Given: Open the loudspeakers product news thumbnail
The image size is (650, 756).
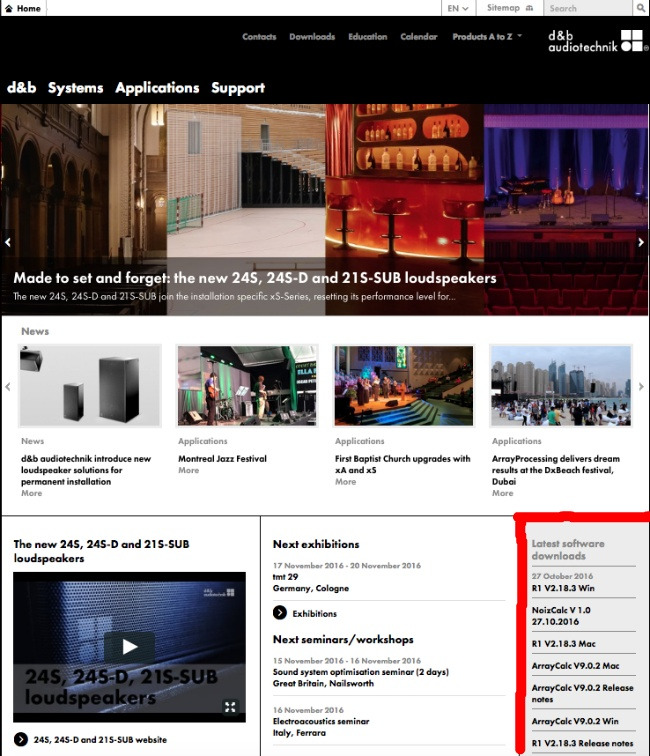Looking at the screenshot, I should point(90,386).
